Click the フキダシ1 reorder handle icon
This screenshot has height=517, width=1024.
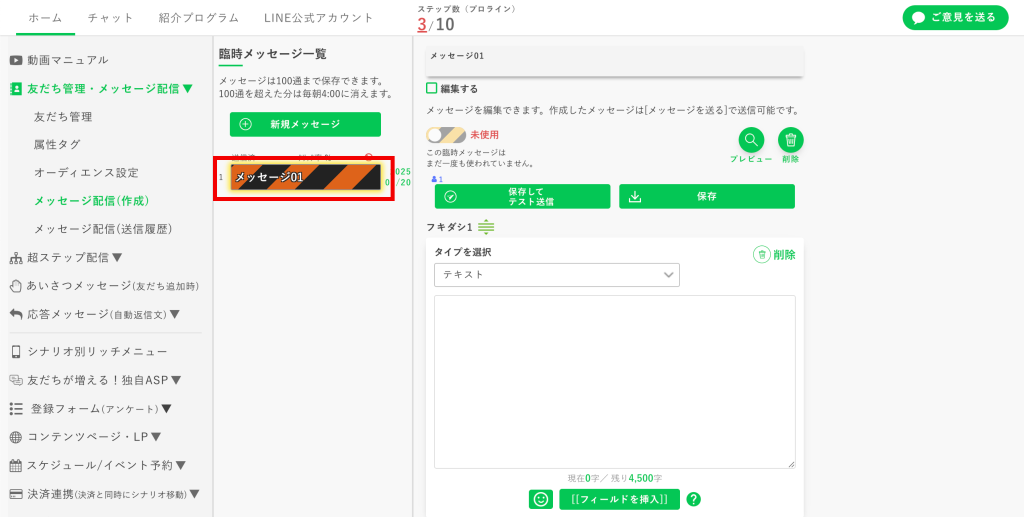[486, 227]
